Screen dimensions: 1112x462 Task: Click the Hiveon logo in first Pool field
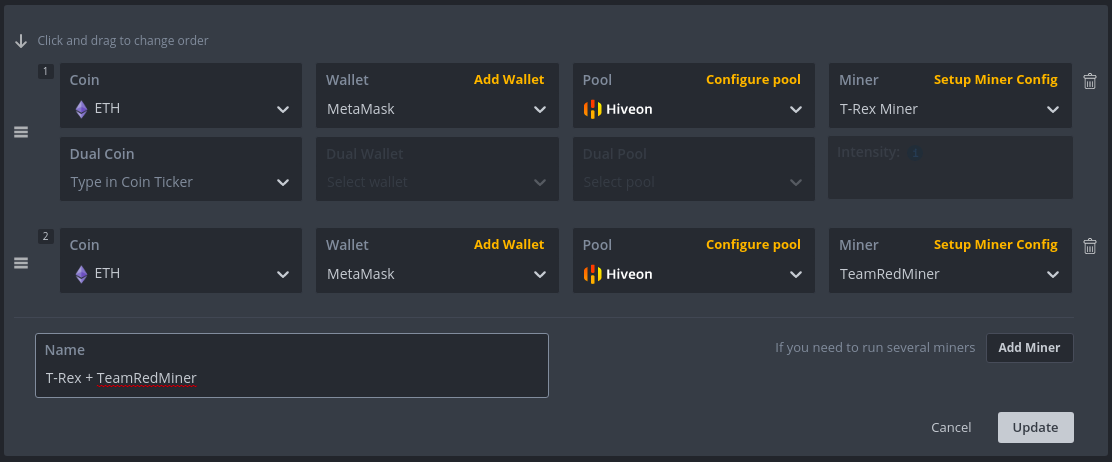click(592, 109)
